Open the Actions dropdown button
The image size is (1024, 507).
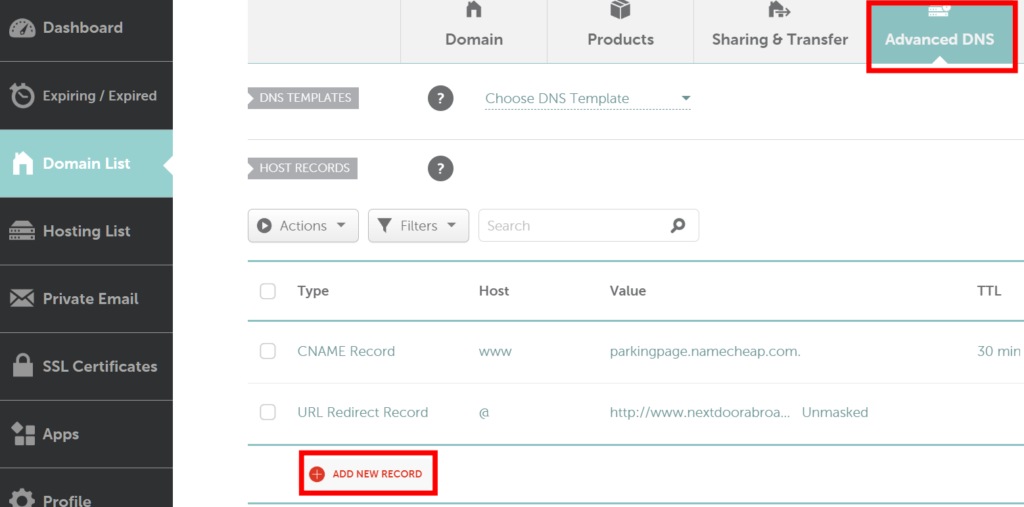(303, 225)
